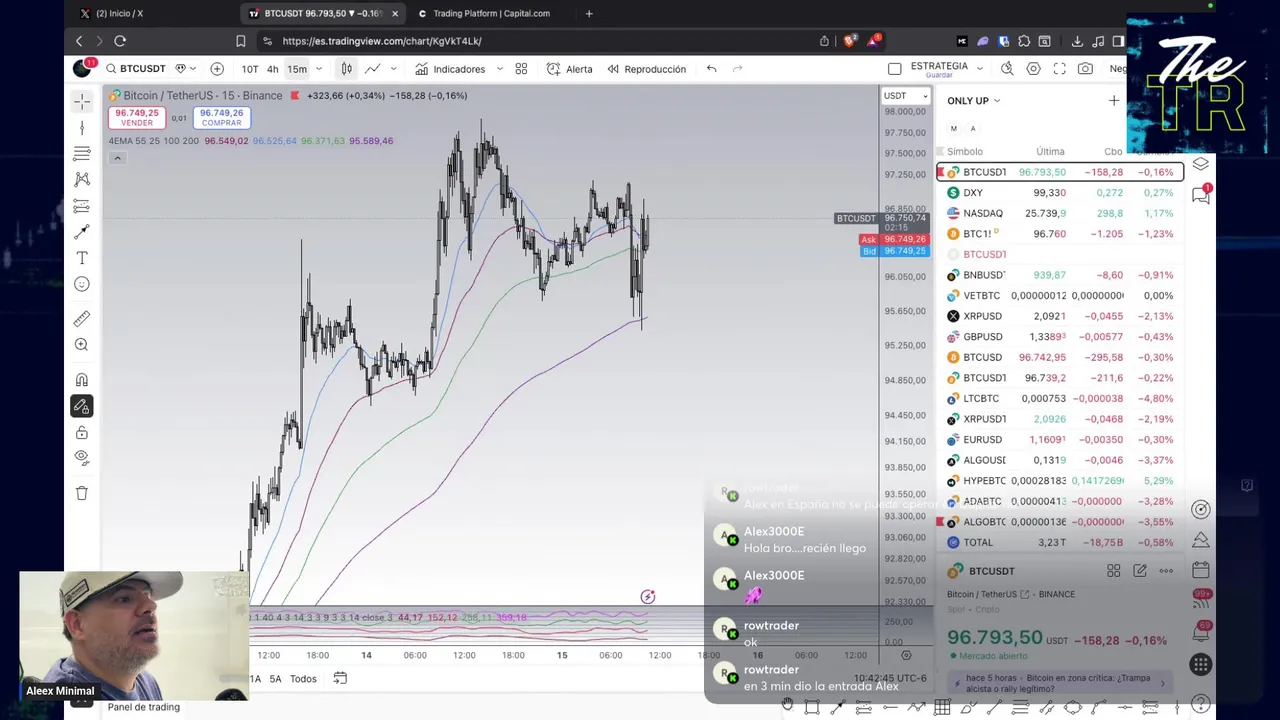
Task: Enter fullscreen mode icon
Action: [x=1059, y=69]
